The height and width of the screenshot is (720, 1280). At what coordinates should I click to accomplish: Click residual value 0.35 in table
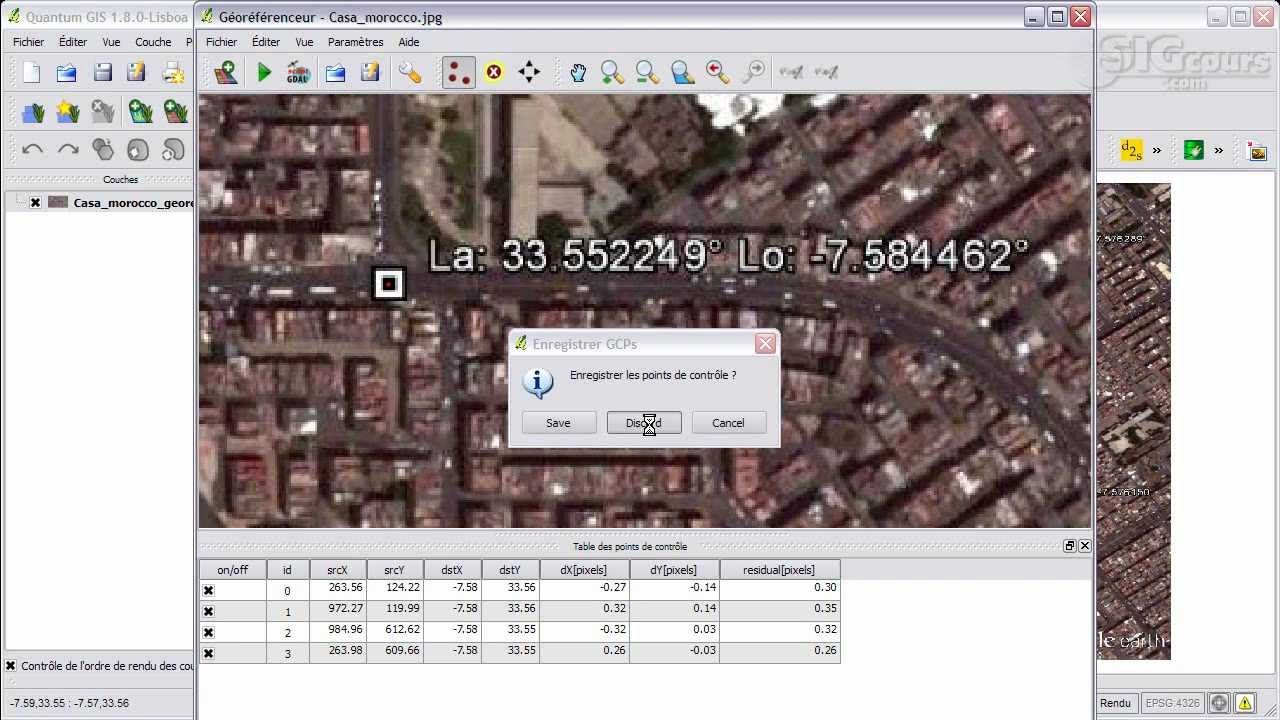pos(779,612)
